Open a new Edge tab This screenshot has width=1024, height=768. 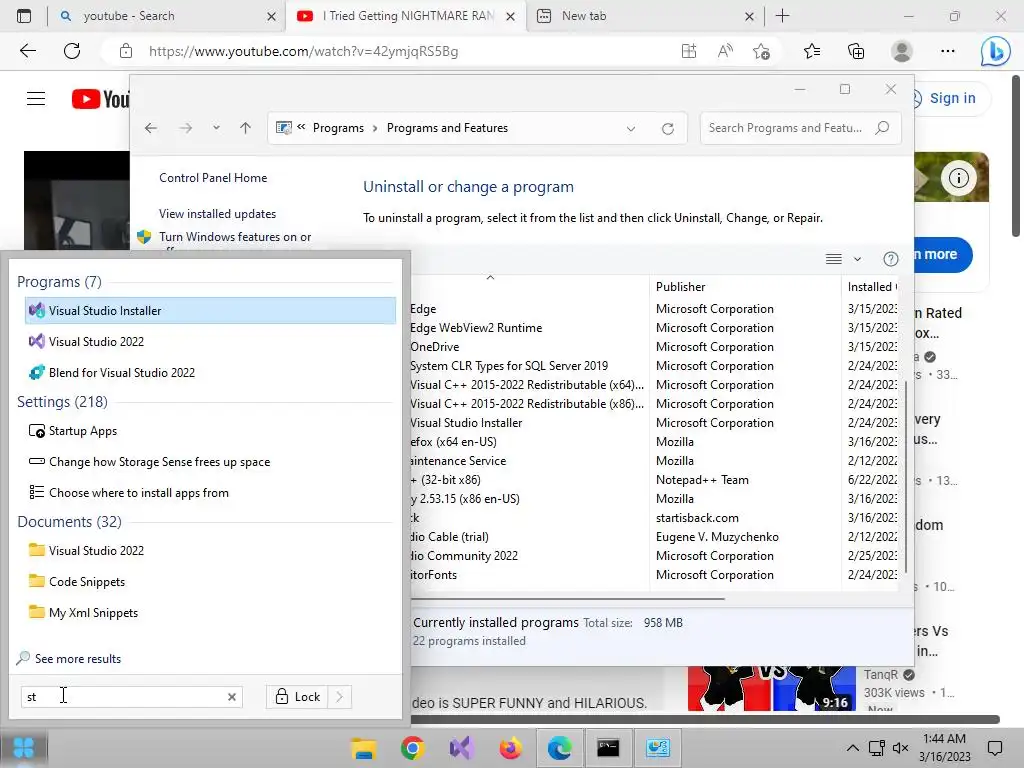(782, 16)
